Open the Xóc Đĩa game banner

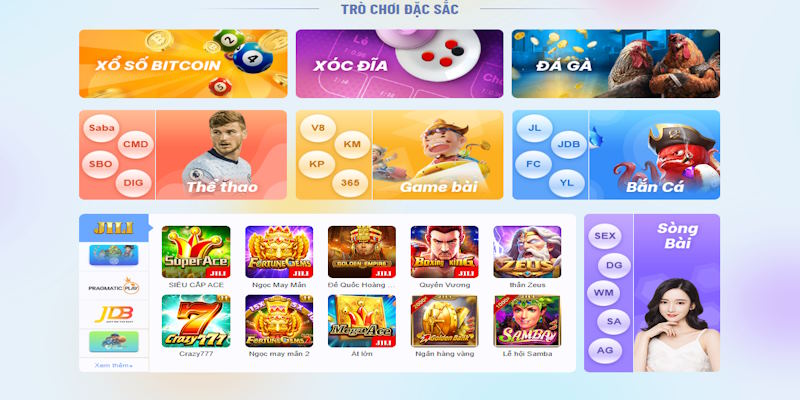pyautogui.click(x=399, y=64)
